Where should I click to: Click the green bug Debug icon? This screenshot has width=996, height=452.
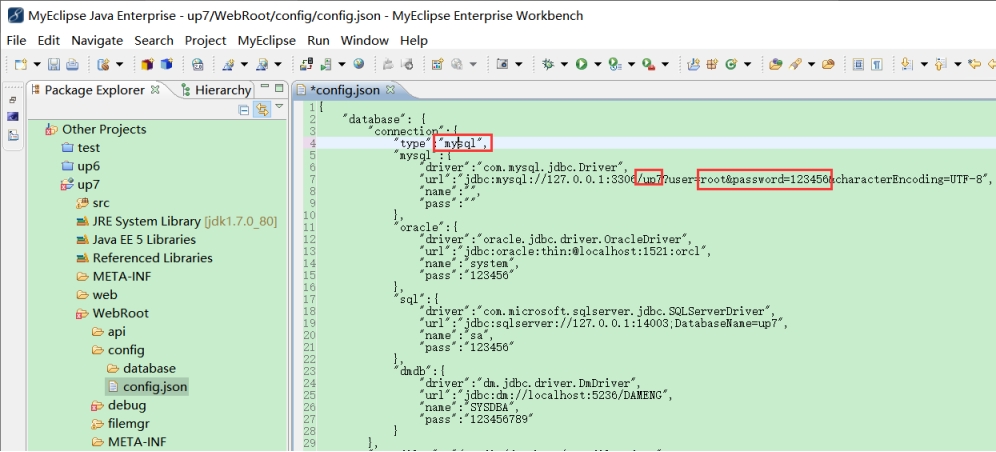pos(548,64)
